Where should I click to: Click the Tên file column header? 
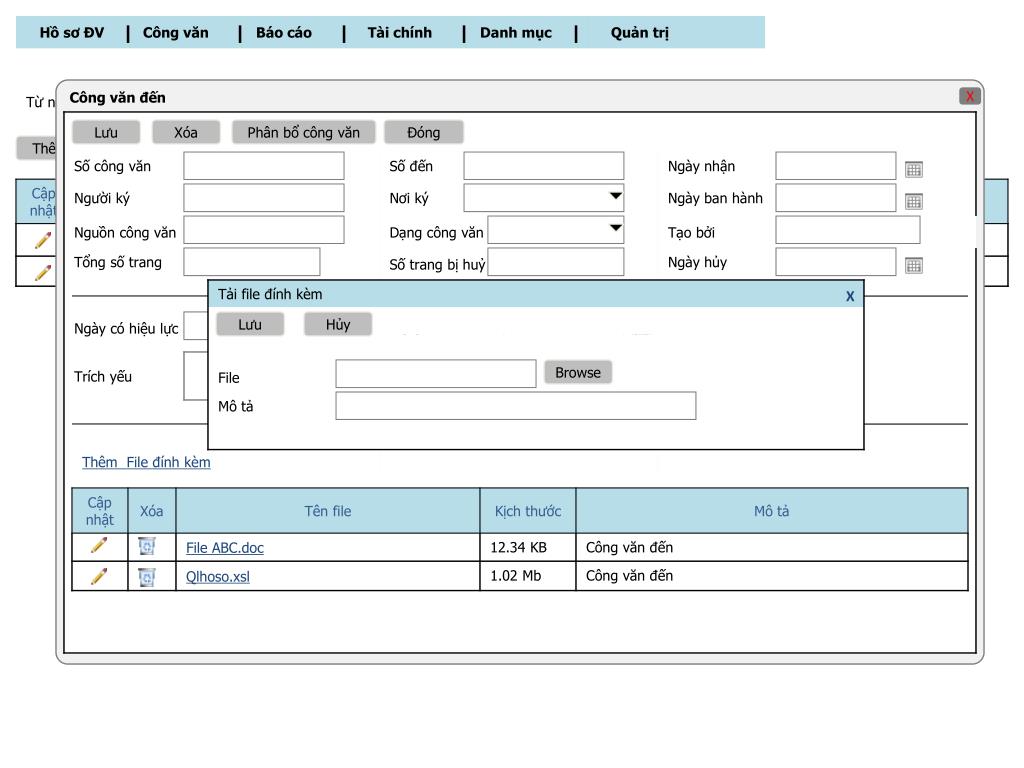point(328,511)
